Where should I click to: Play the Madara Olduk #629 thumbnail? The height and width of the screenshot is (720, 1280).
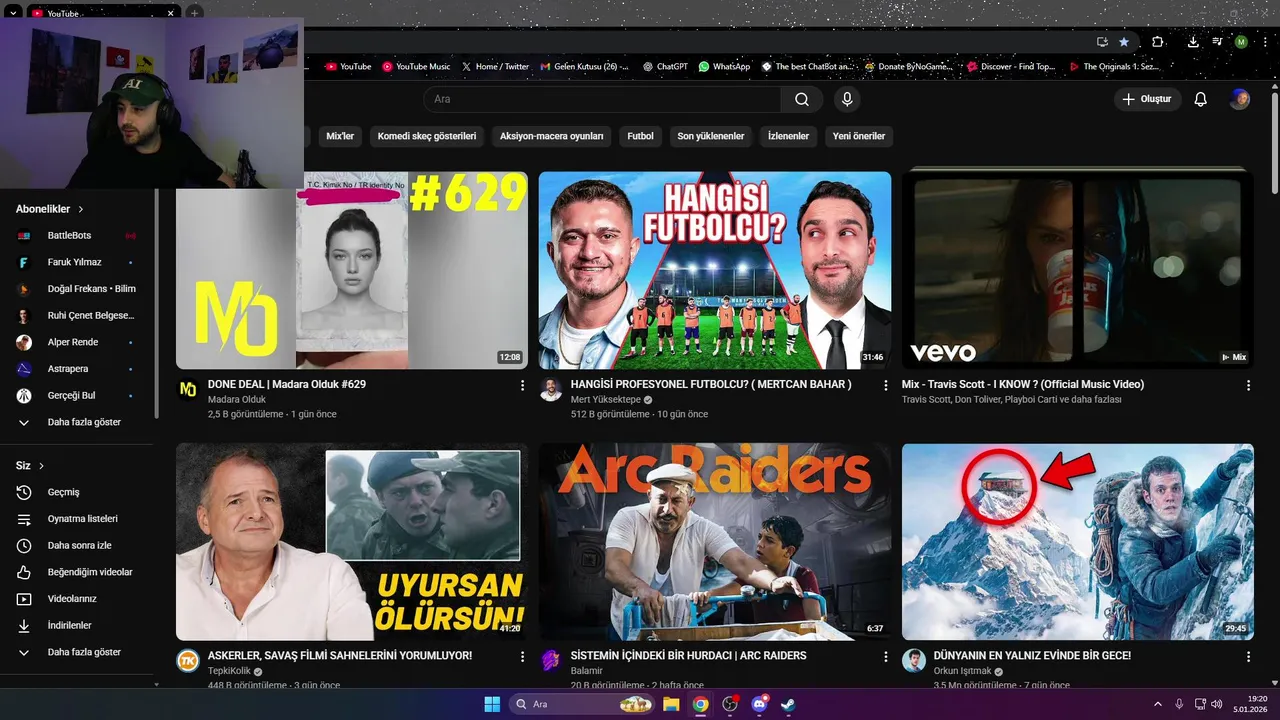(x=352, y=270)
